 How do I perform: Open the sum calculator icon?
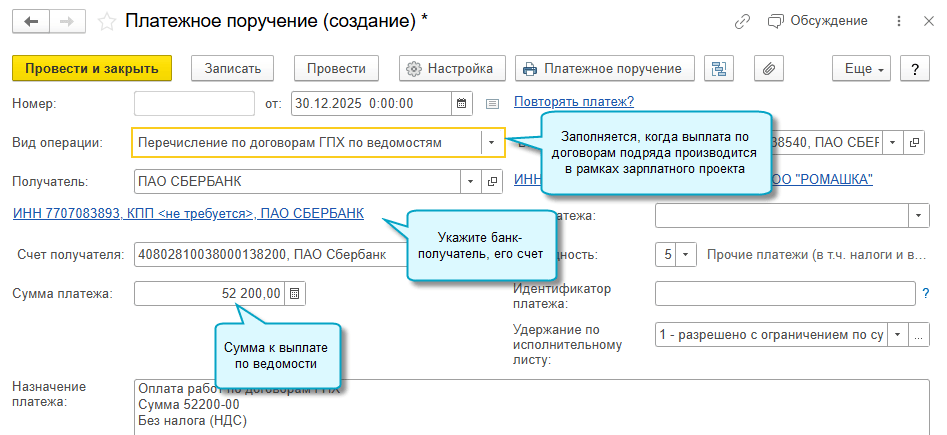pos(296,293)
